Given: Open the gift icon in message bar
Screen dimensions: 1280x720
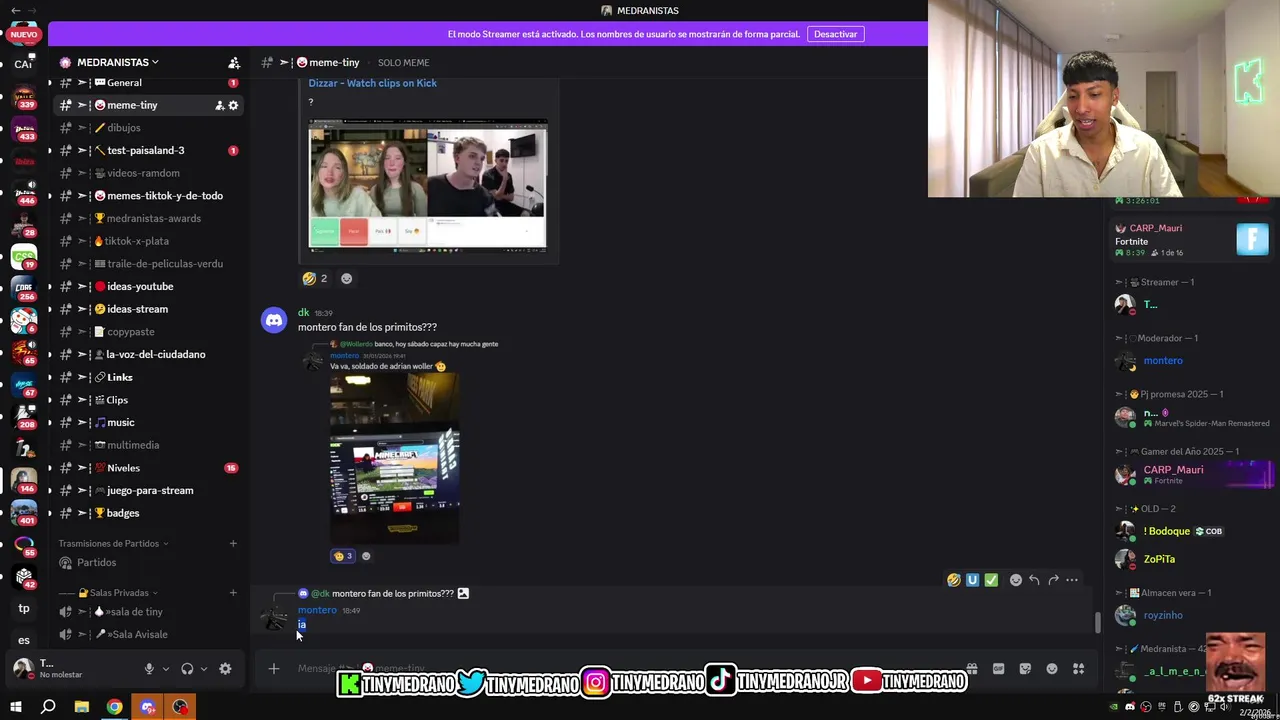Looking at the screenshot, I should 971,669.
